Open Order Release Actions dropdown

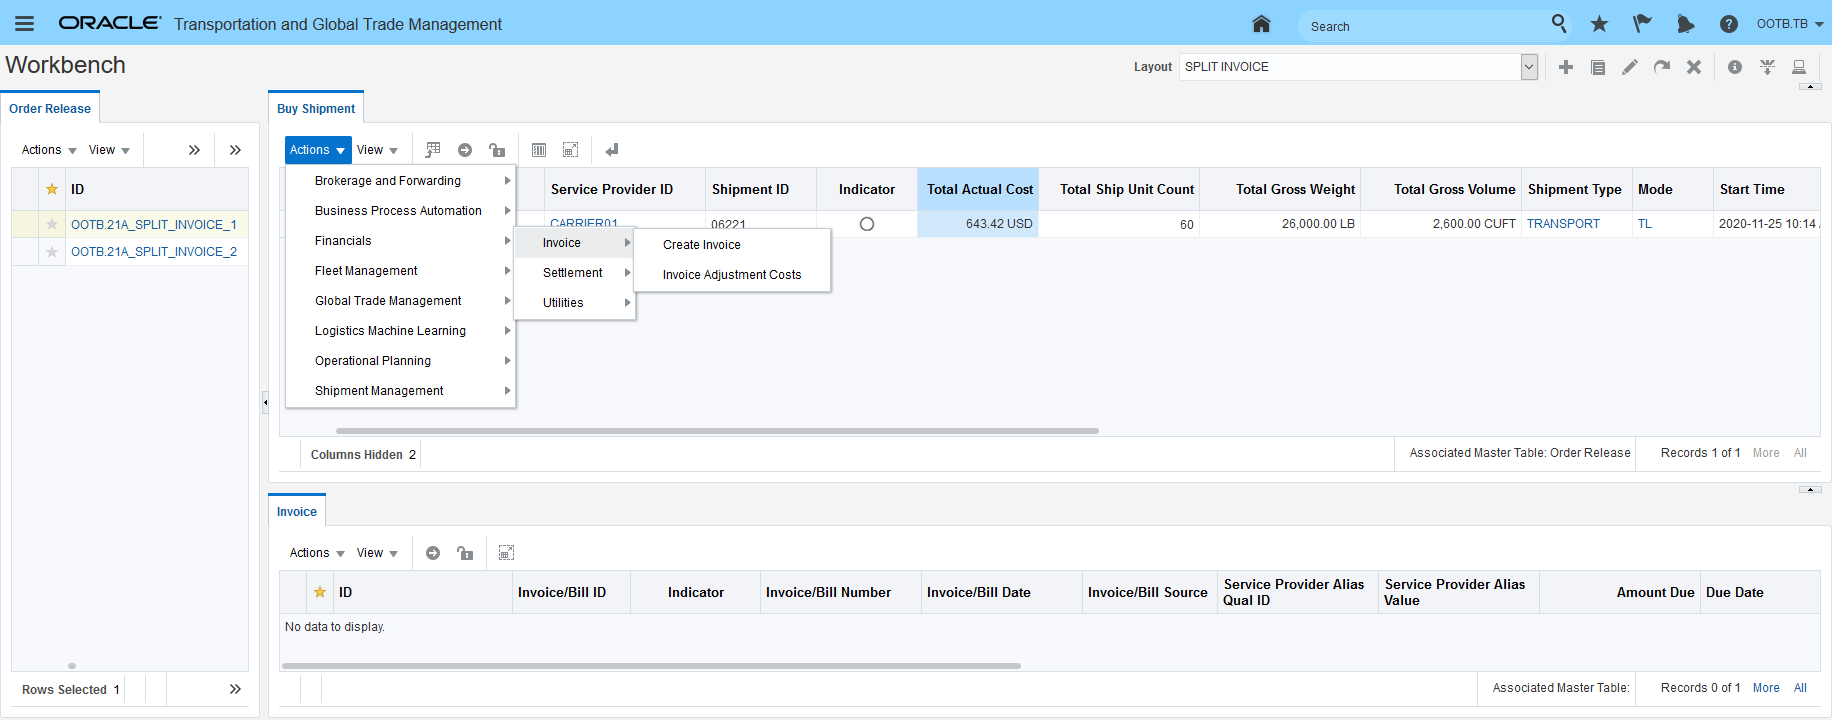pyautogui.click(x=49, y=150)
